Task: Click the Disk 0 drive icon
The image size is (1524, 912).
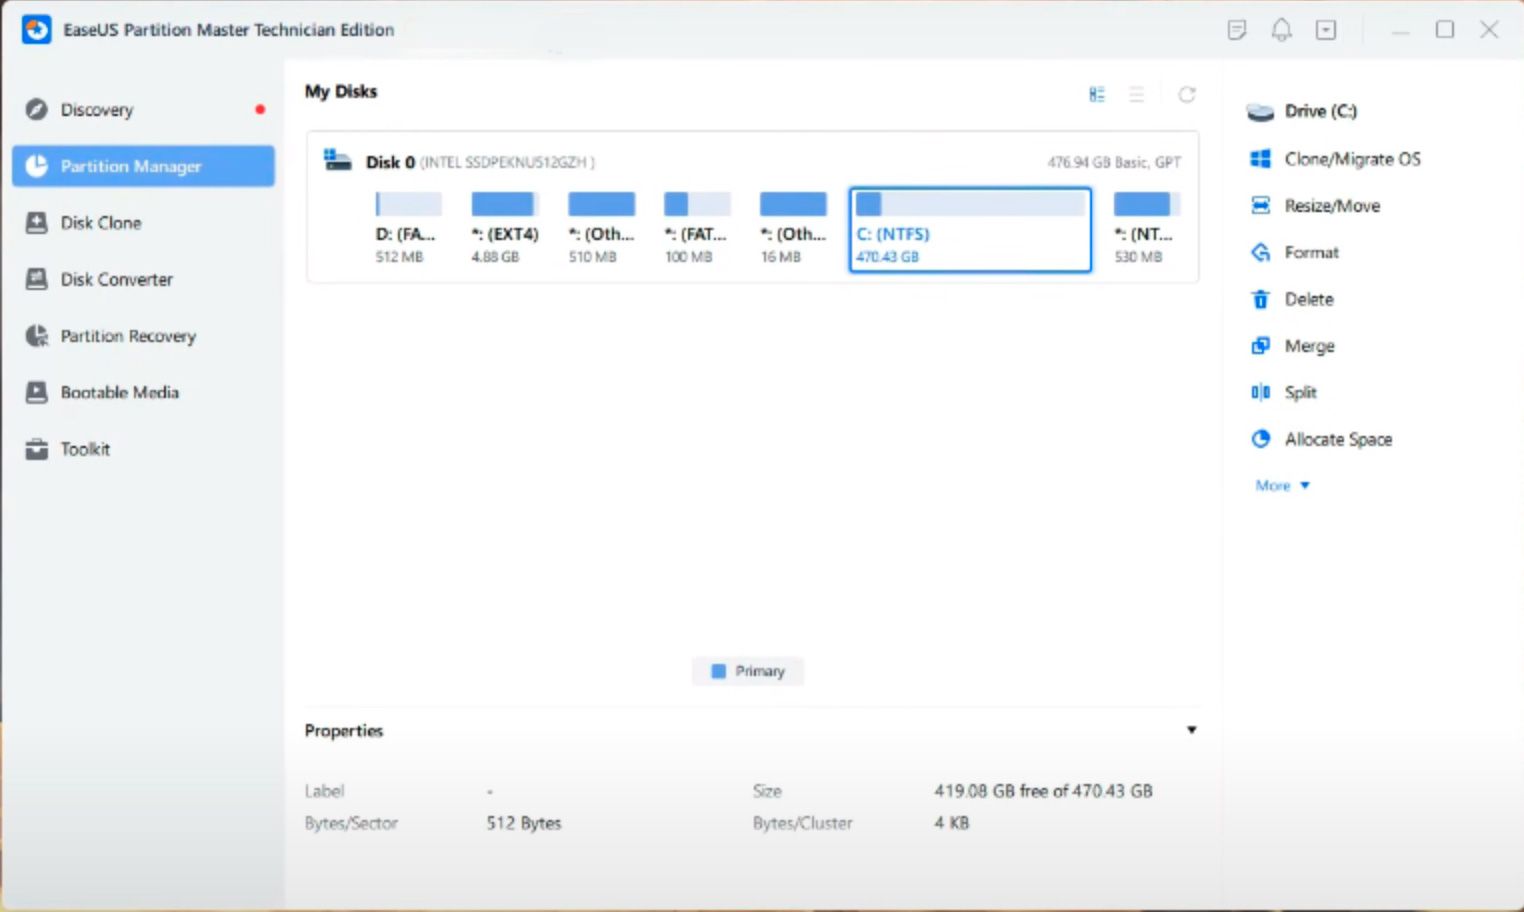Action: pos(337,160)
